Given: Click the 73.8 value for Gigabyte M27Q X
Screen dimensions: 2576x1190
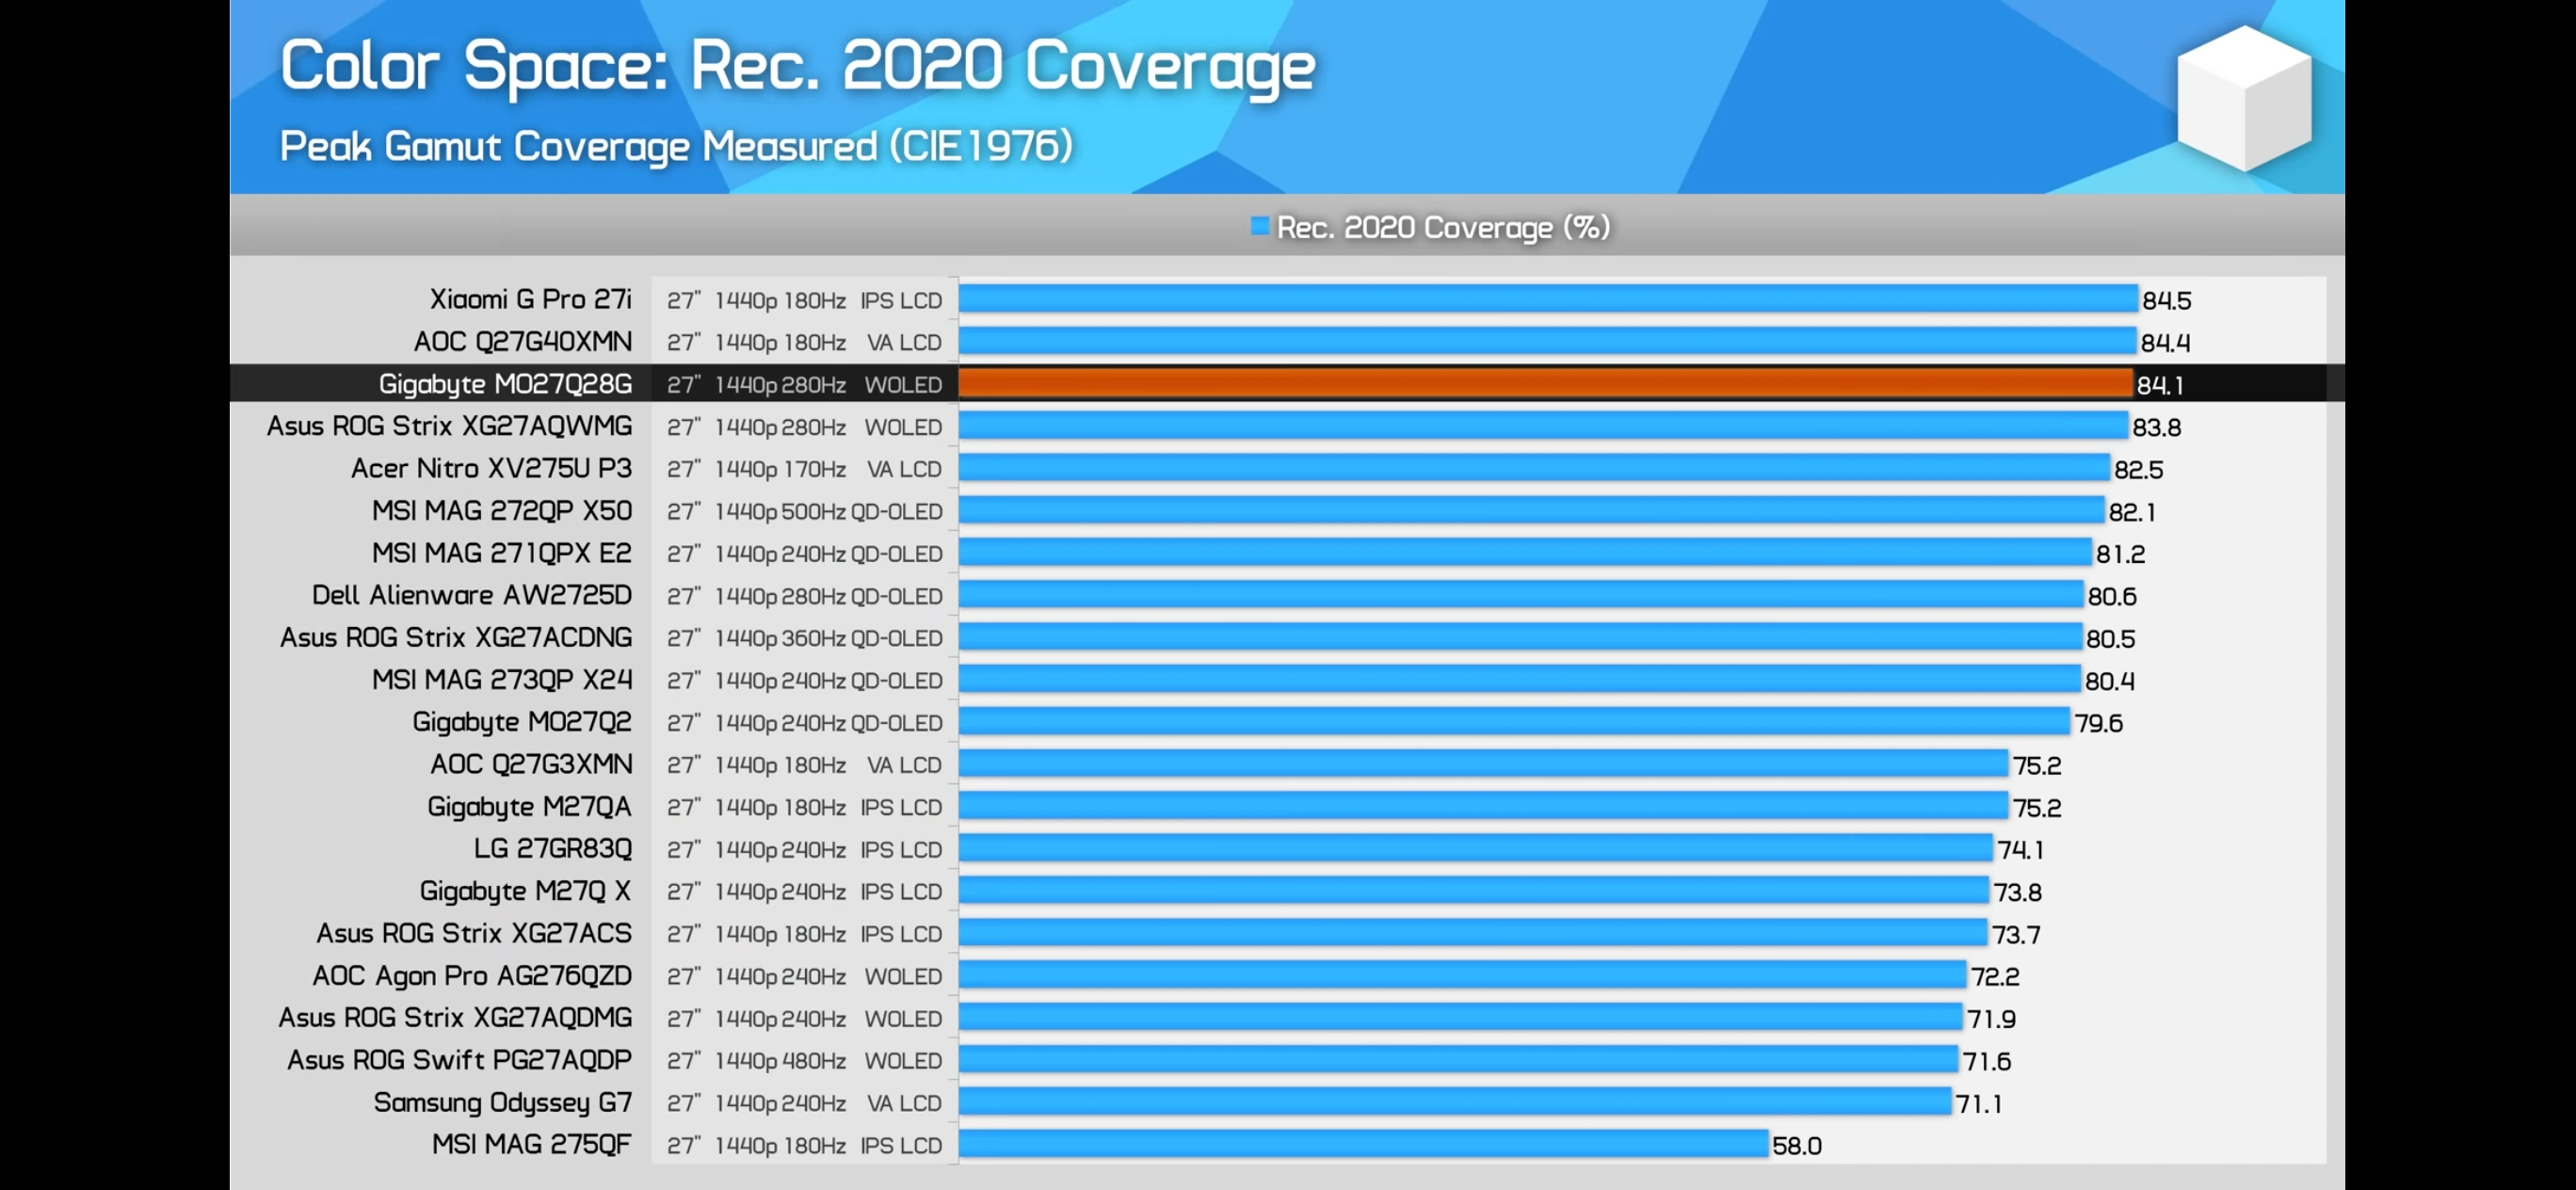Looking at the screenshot, I should click(2017, 892).
